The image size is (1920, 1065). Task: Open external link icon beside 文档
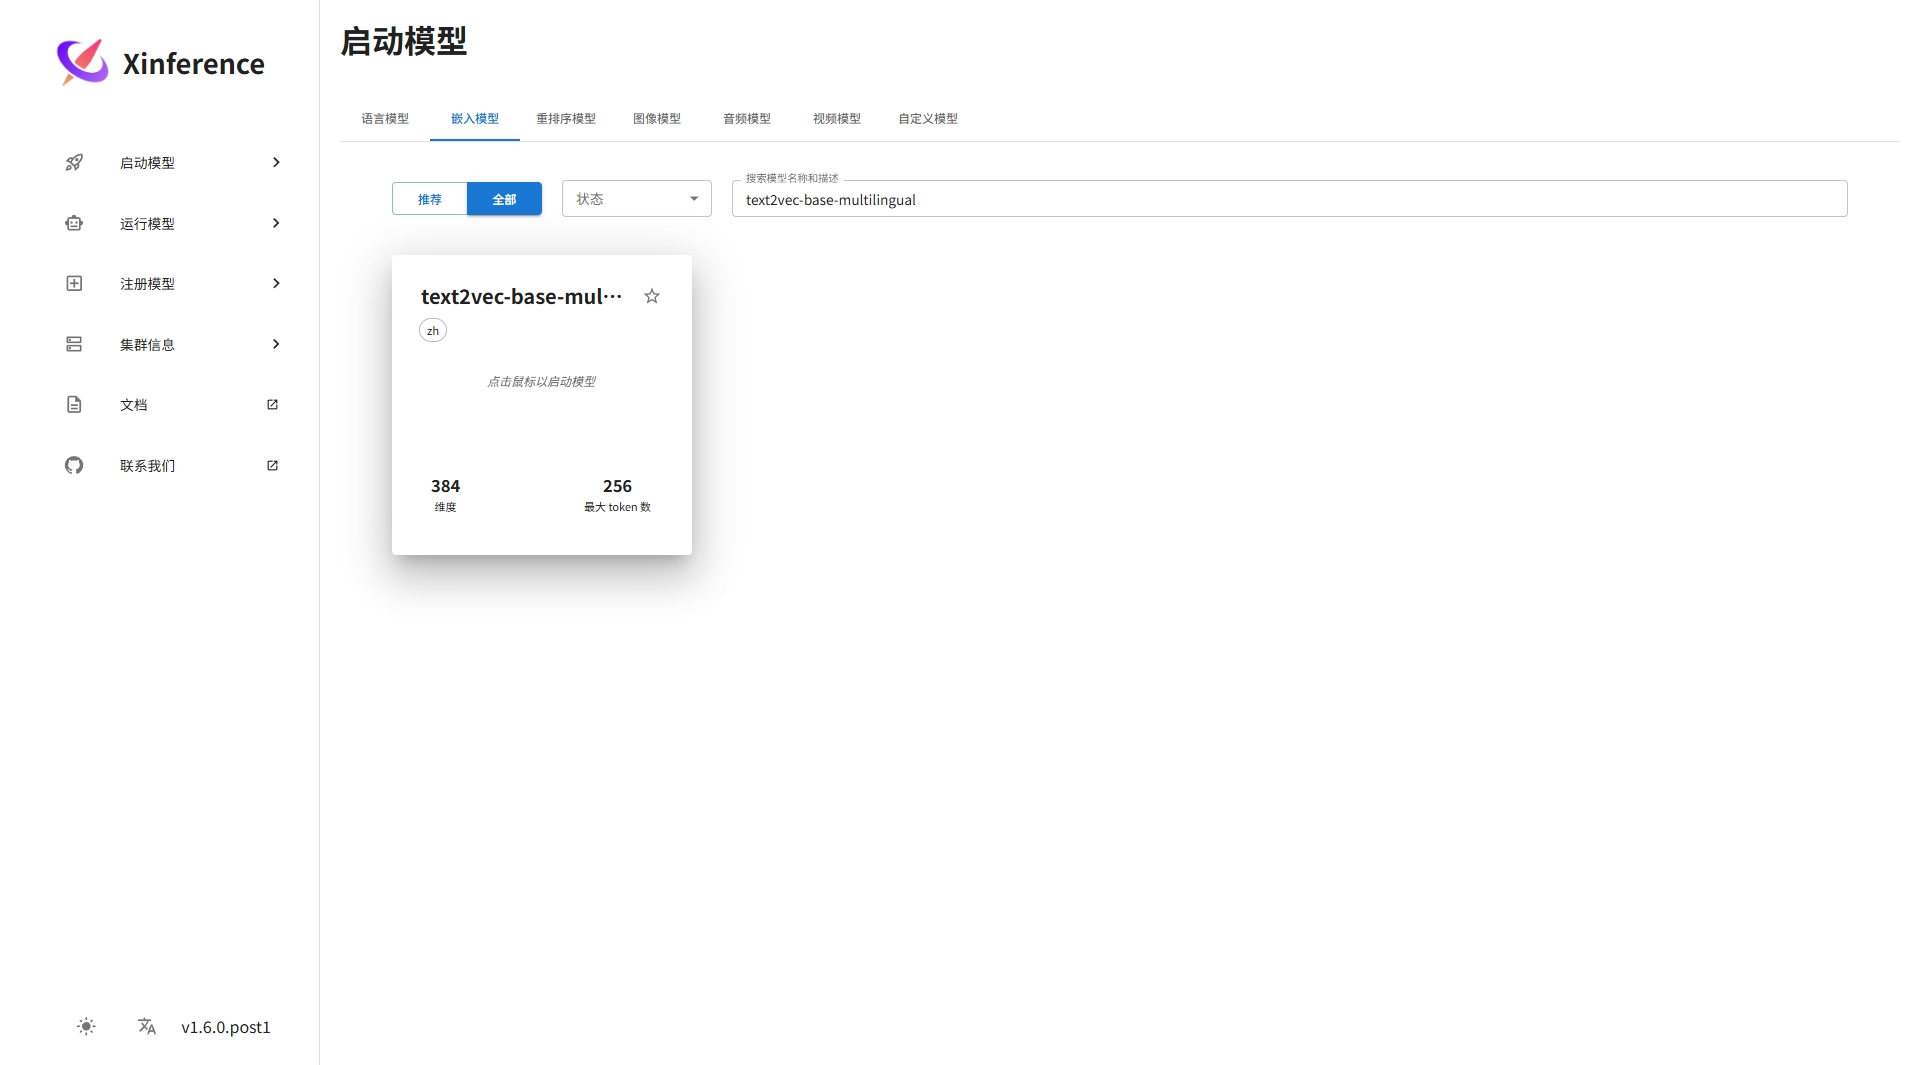pos(272,405)
